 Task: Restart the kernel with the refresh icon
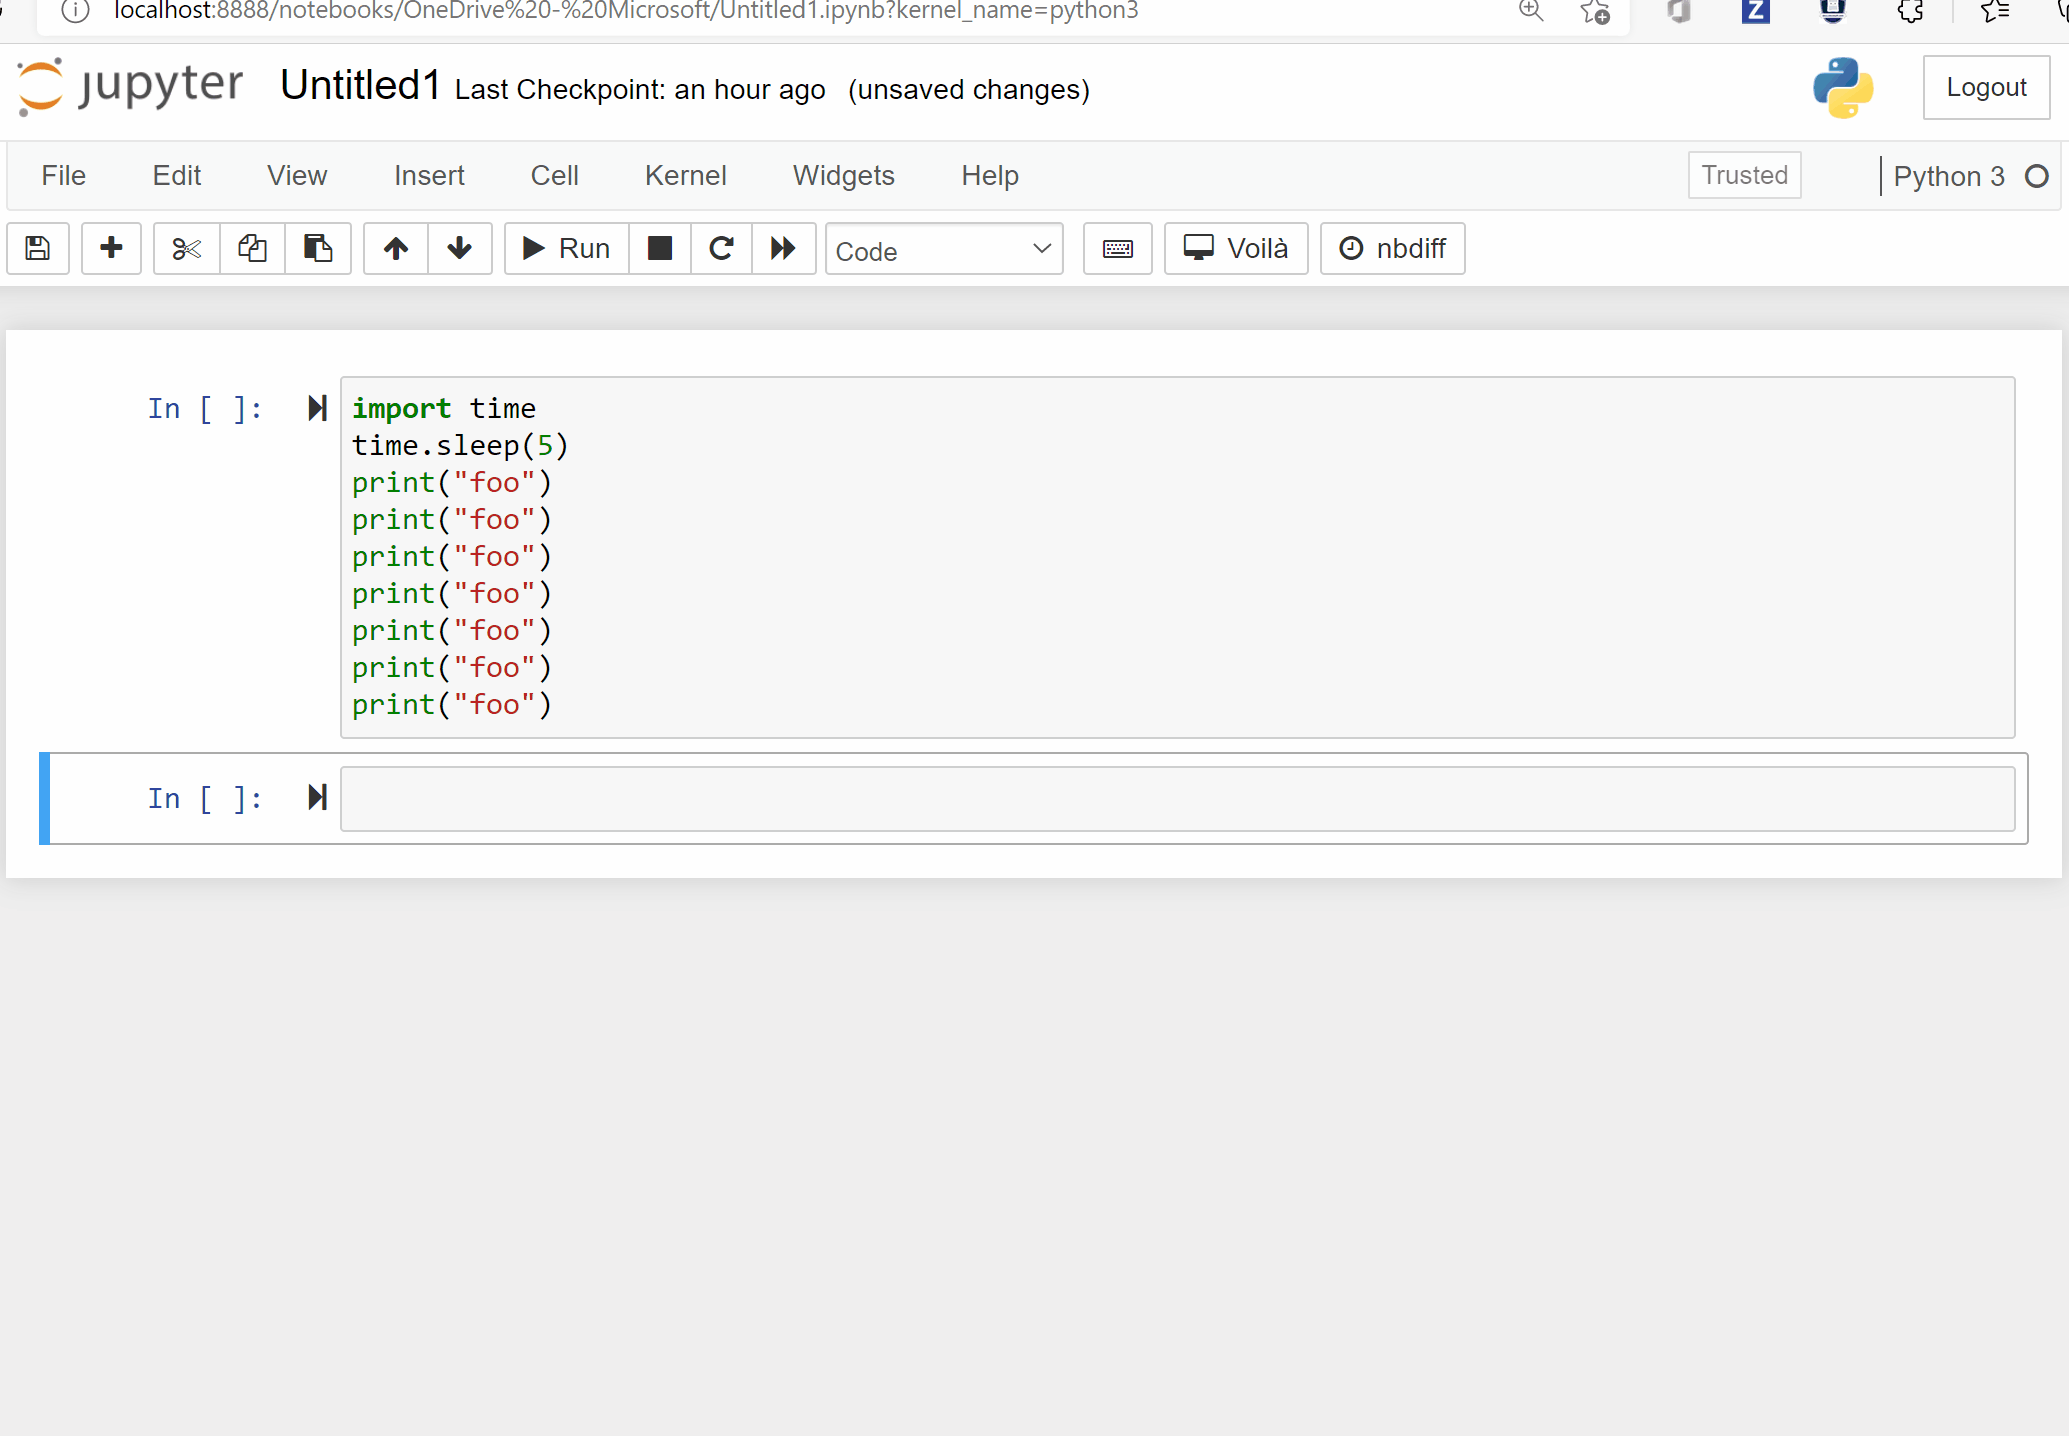[x=721, y=248]
